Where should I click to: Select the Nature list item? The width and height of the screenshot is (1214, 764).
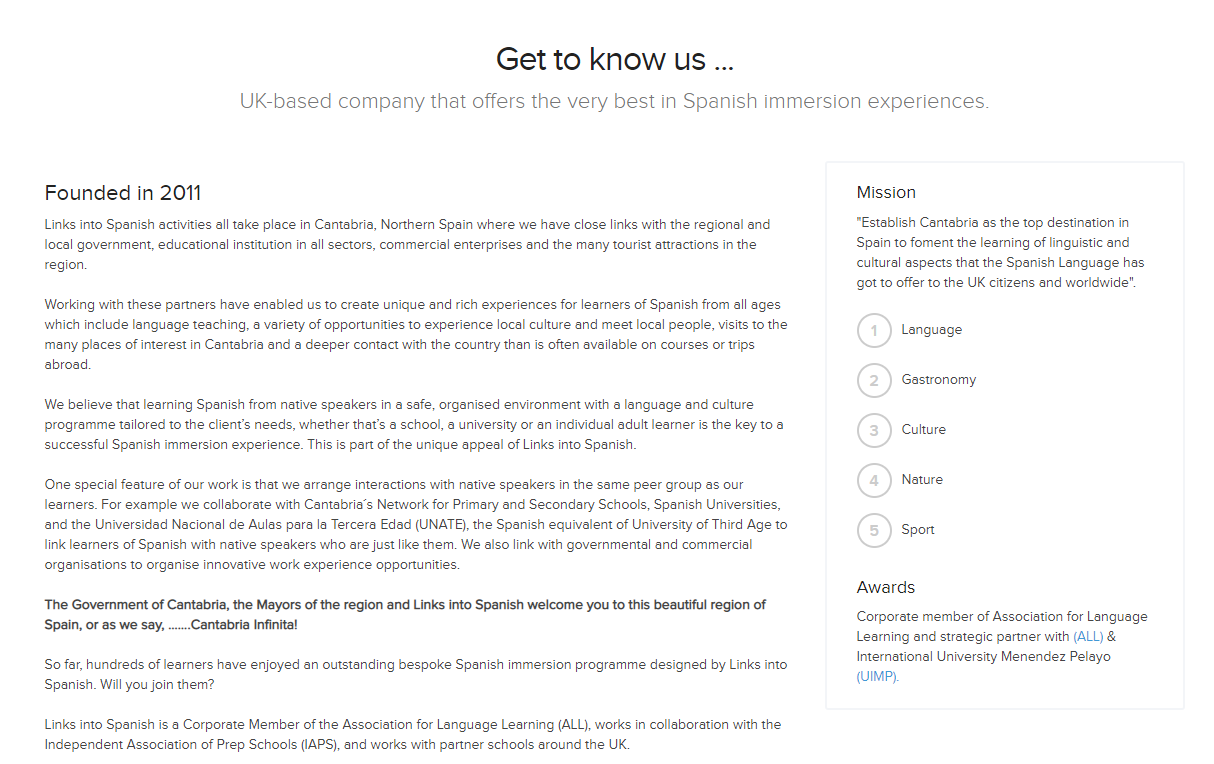pos(922,480)
